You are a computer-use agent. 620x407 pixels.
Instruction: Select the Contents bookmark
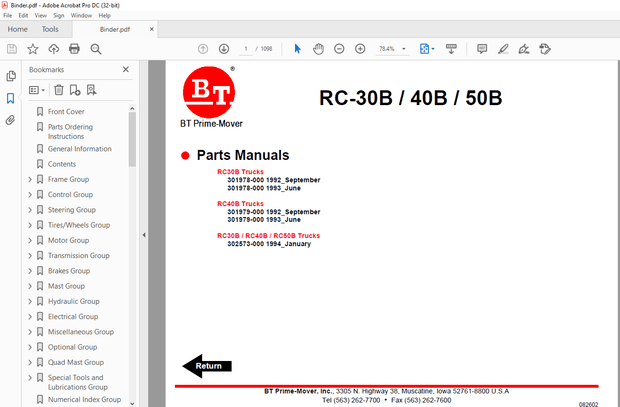pyautogui.click(x=62, y=164)
